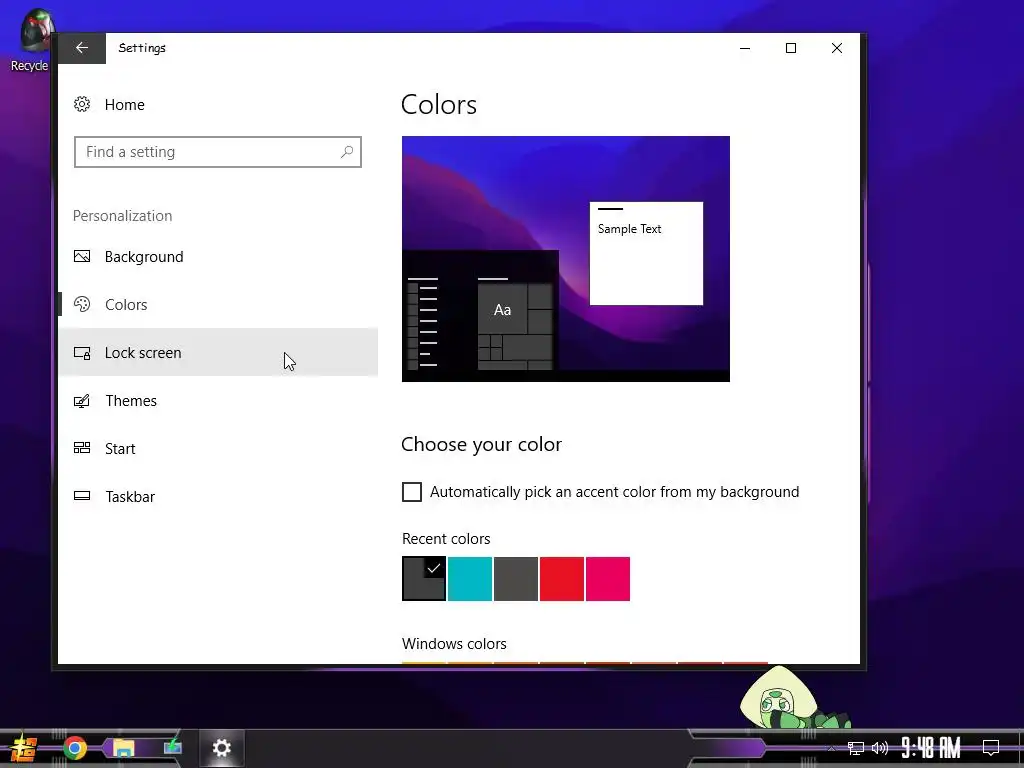
Task: Show hidden tray icons chevron
Action: (831, 748)
